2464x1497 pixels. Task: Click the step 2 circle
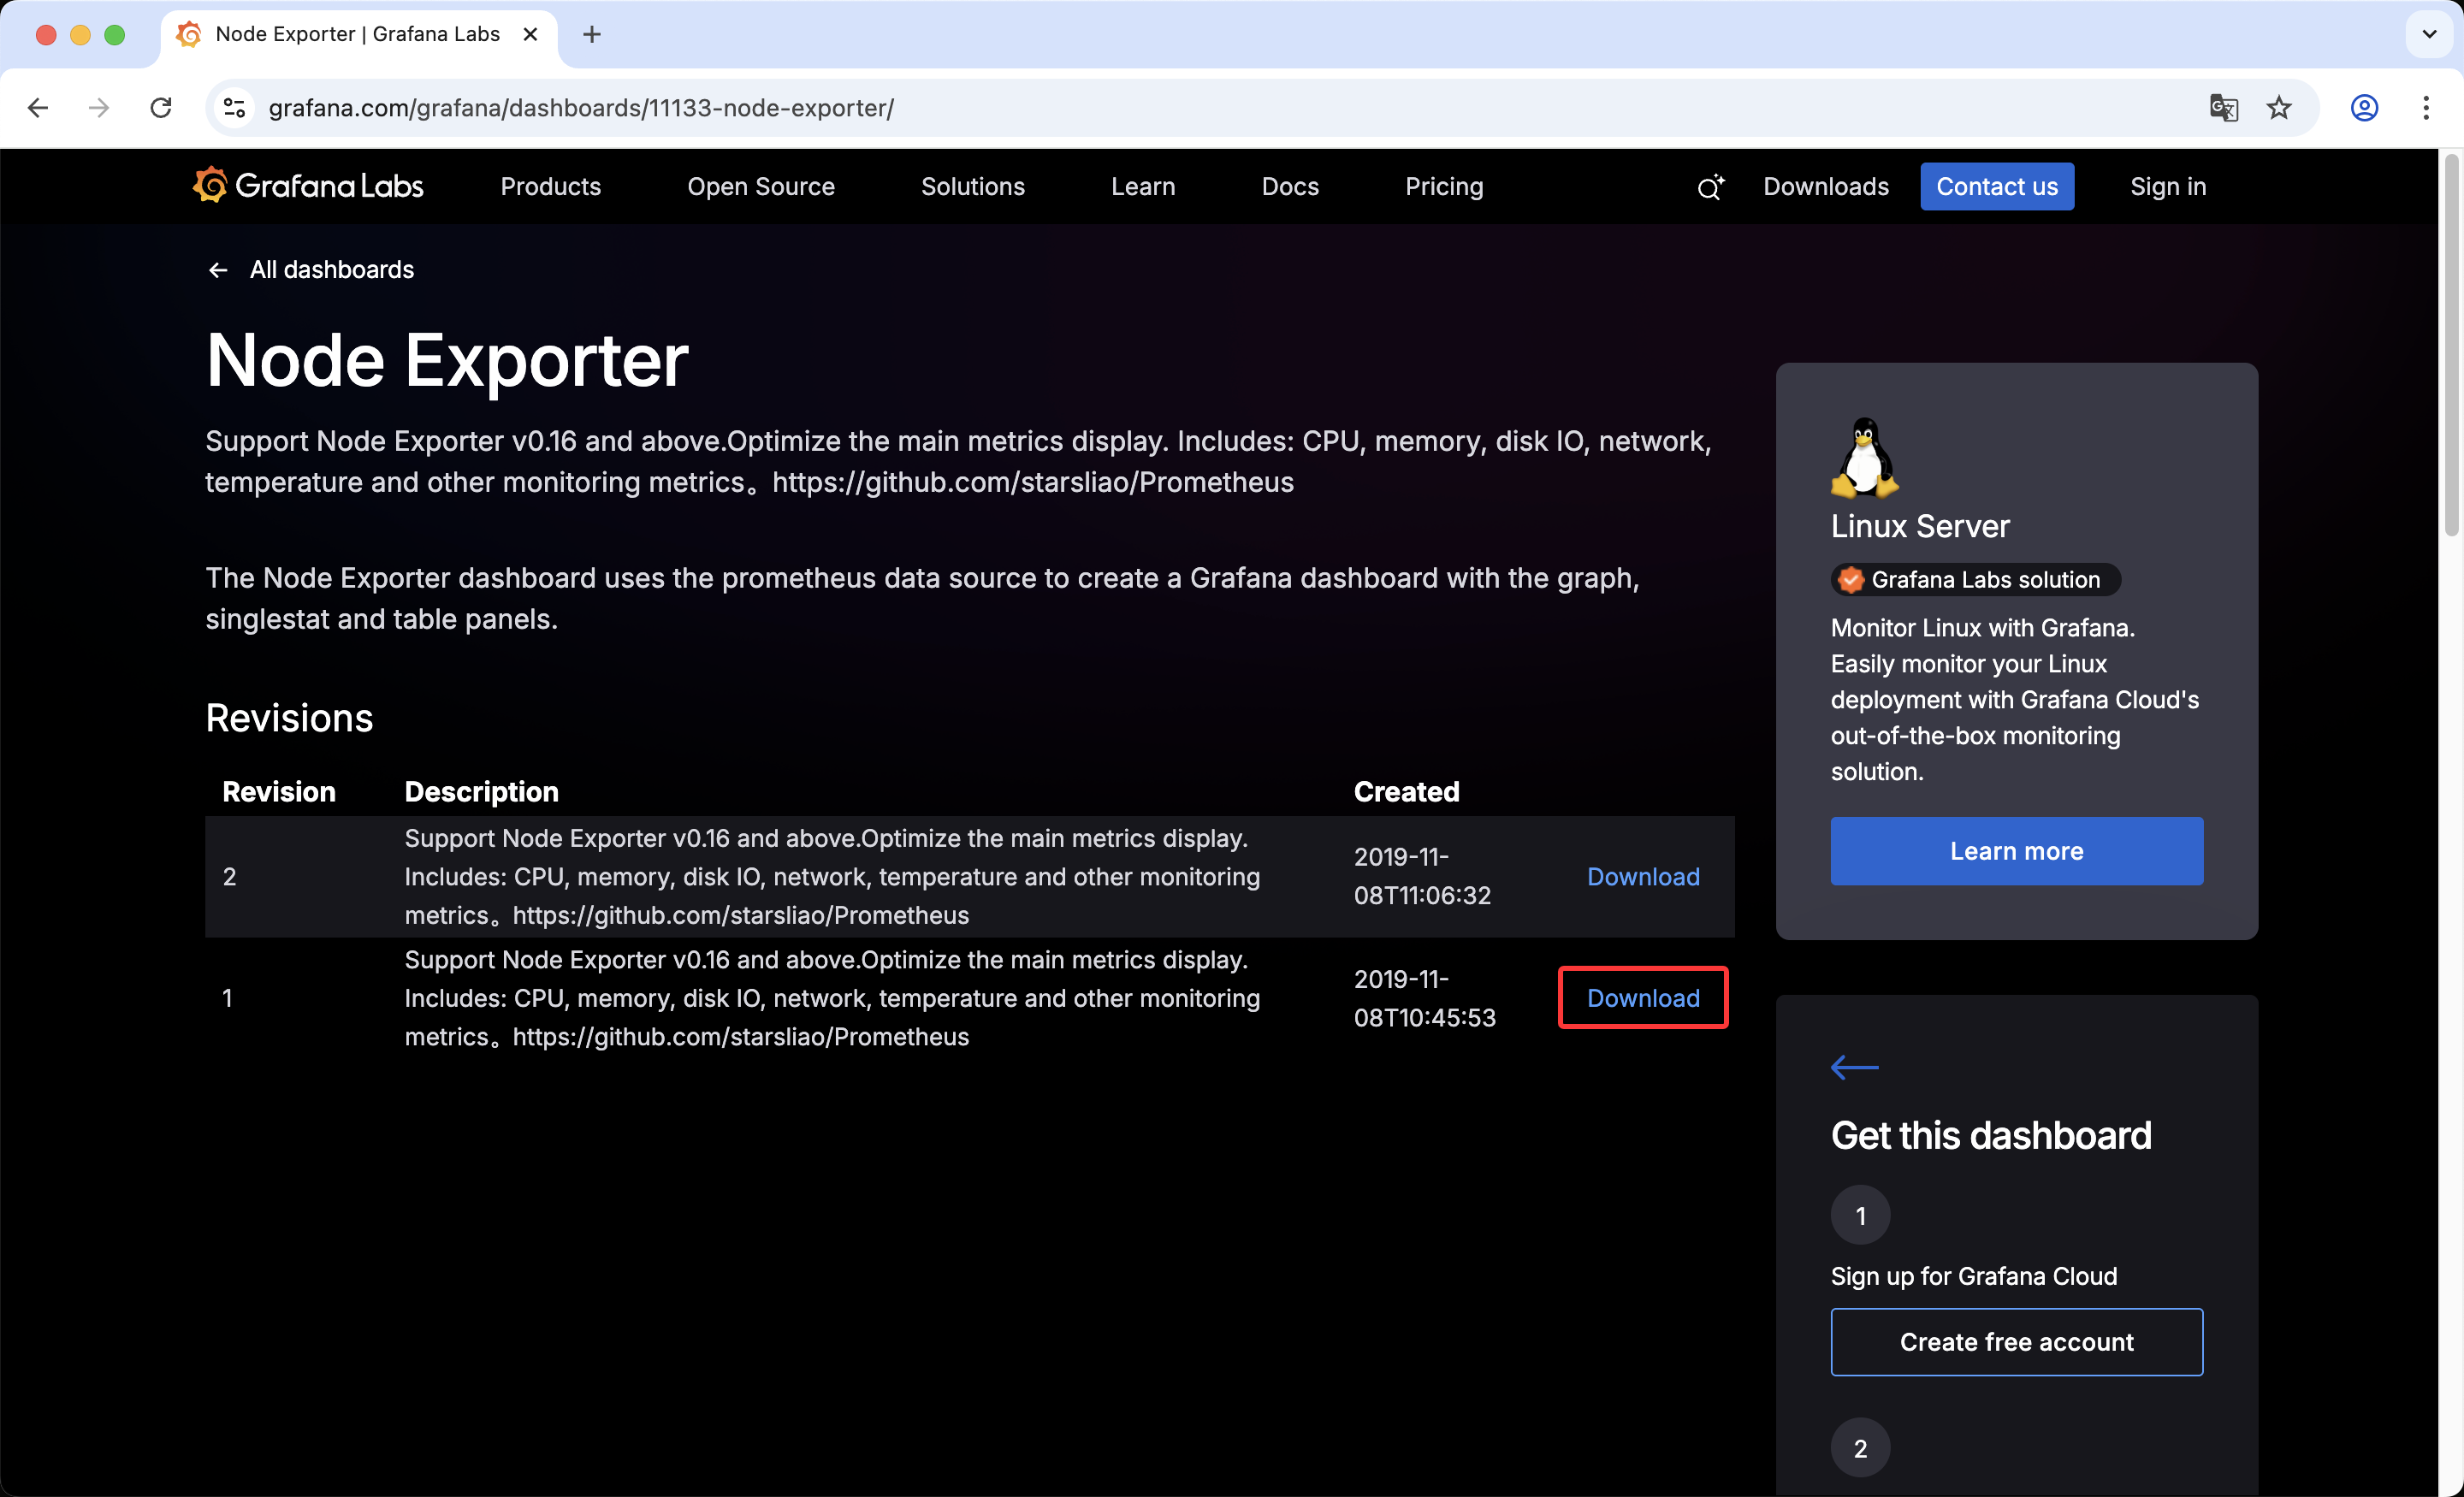(x=1860, y=1448)
